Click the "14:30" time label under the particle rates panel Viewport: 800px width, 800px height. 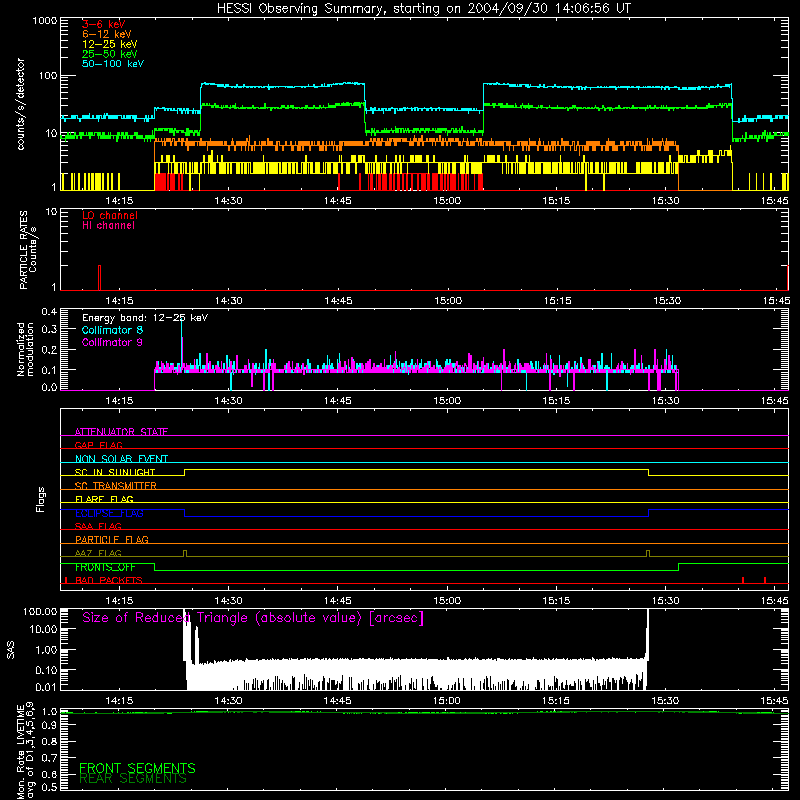(x=229, y=301)
